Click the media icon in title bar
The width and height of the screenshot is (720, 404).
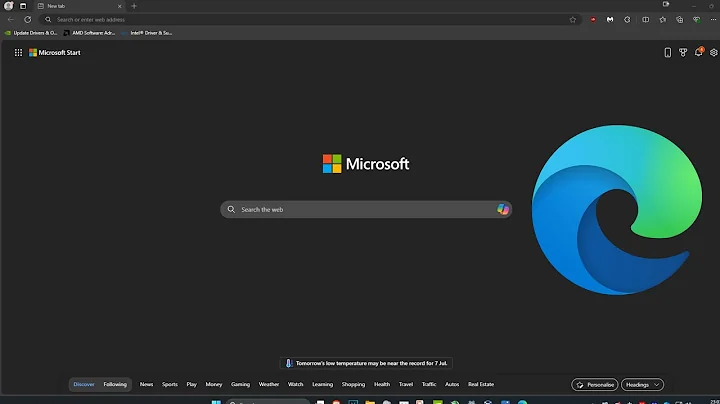pyautogui.click(x=666, y=4)
